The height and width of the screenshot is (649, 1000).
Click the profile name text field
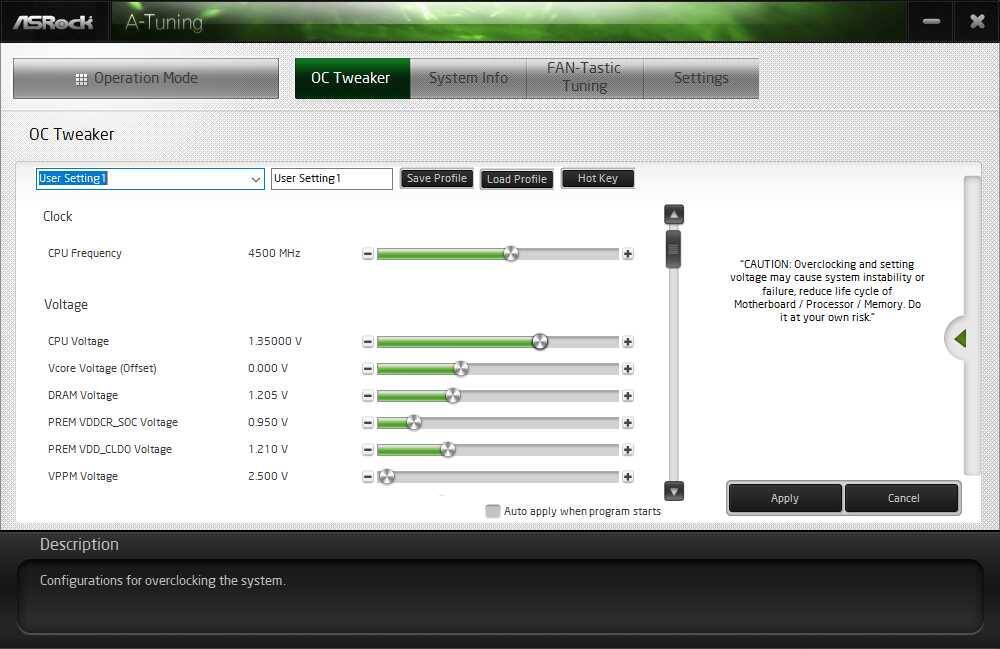[332, 179]
